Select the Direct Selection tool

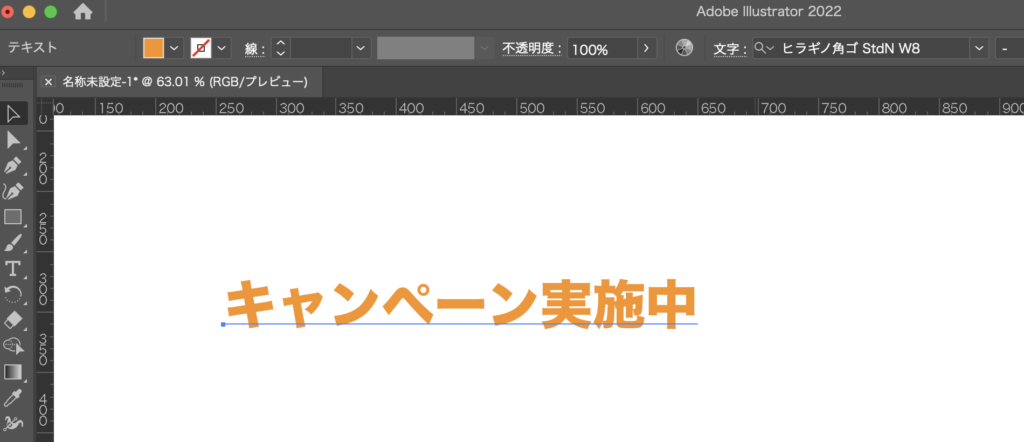pyautogui.click(x=13, y=140)
